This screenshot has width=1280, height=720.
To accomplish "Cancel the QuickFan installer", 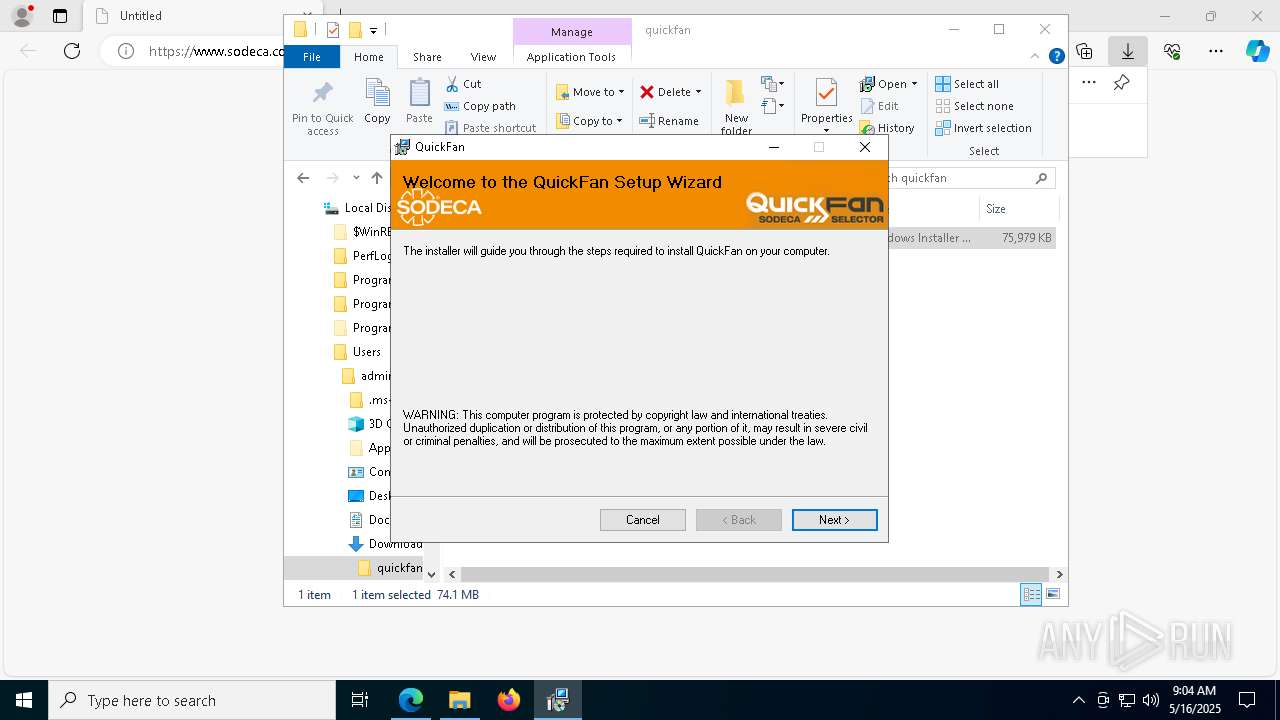I will (642, 520).
